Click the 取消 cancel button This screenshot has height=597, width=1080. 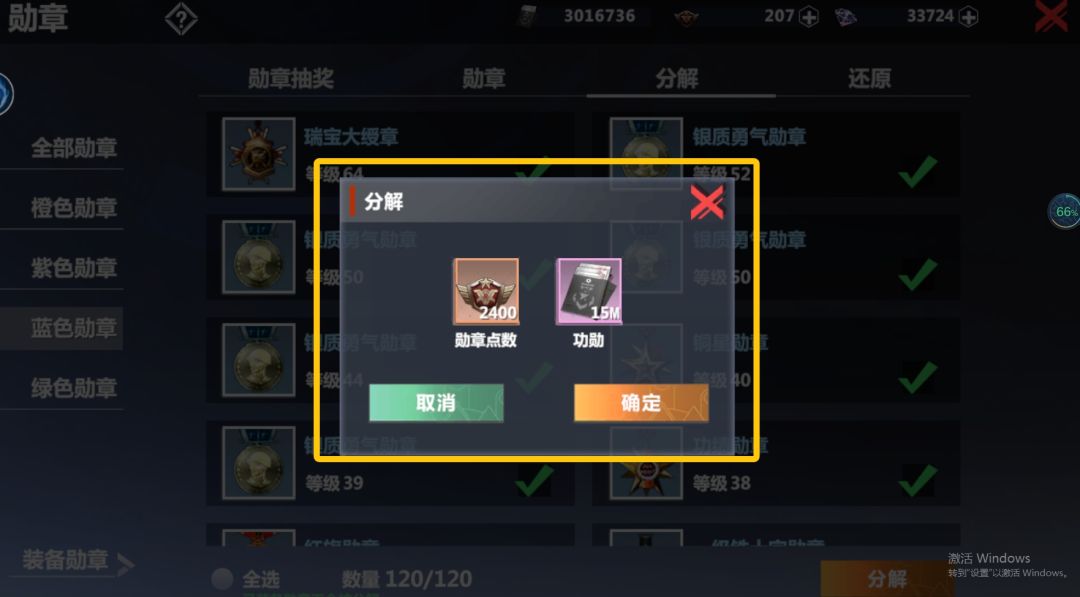point(436,403)
